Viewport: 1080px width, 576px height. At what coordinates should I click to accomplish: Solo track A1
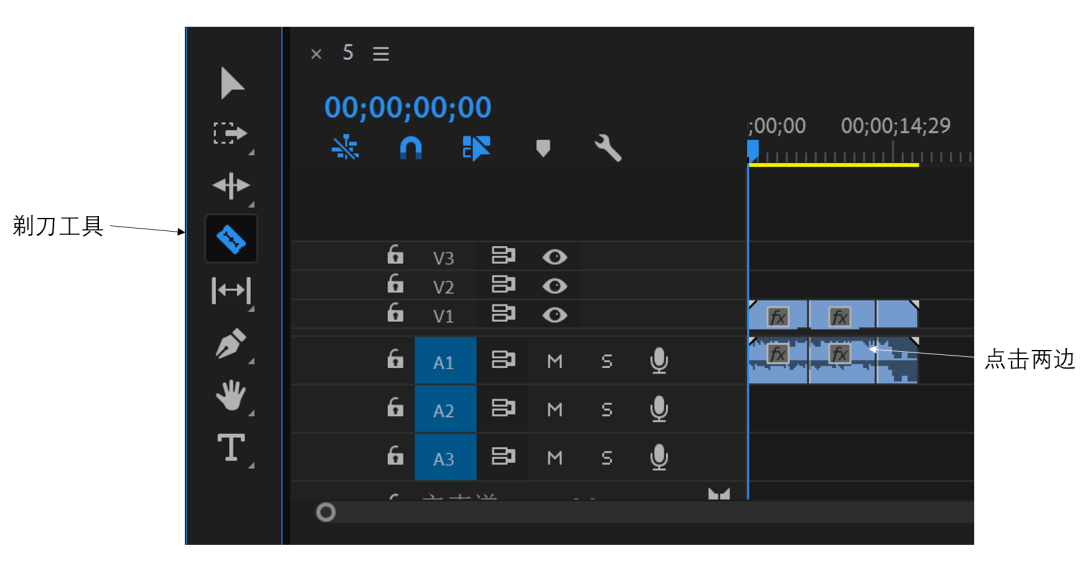coord(606,361)
